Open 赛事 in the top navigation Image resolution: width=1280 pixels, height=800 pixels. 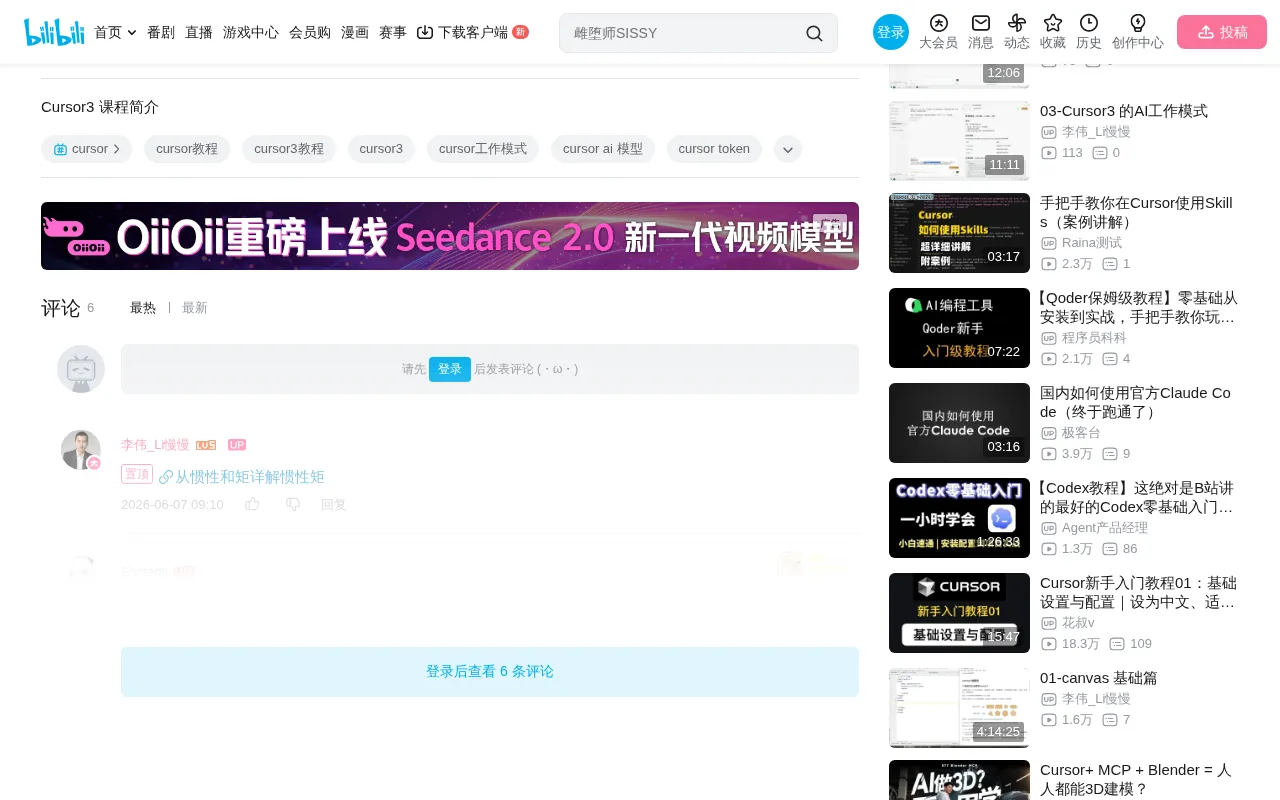pyautogui.click(x=393, y=32)
